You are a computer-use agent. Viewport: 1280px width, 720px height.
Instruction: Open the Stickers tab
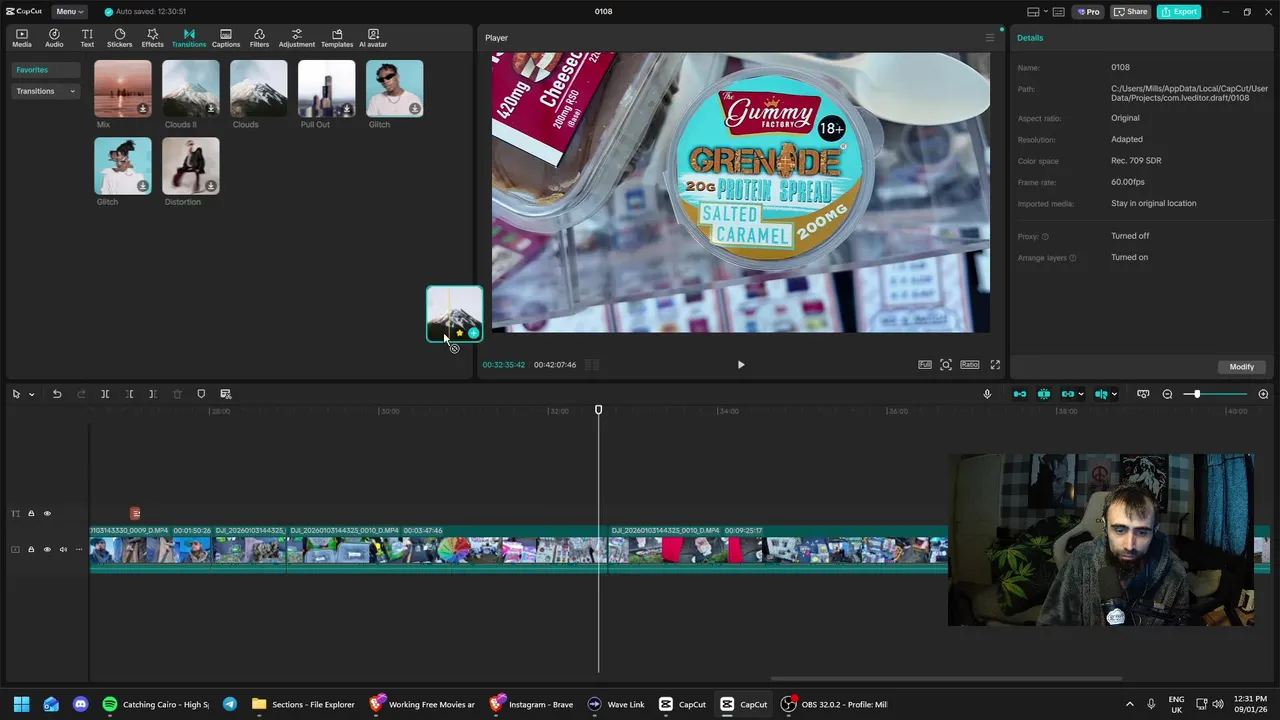click(119, 38)
